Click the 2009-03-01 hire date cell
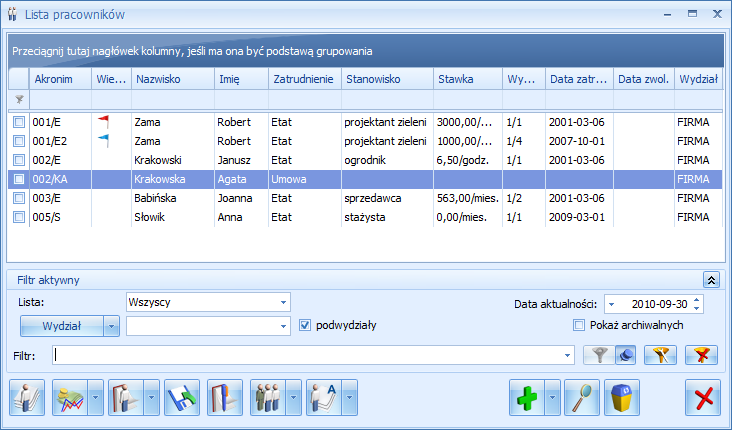 [579, 217]
